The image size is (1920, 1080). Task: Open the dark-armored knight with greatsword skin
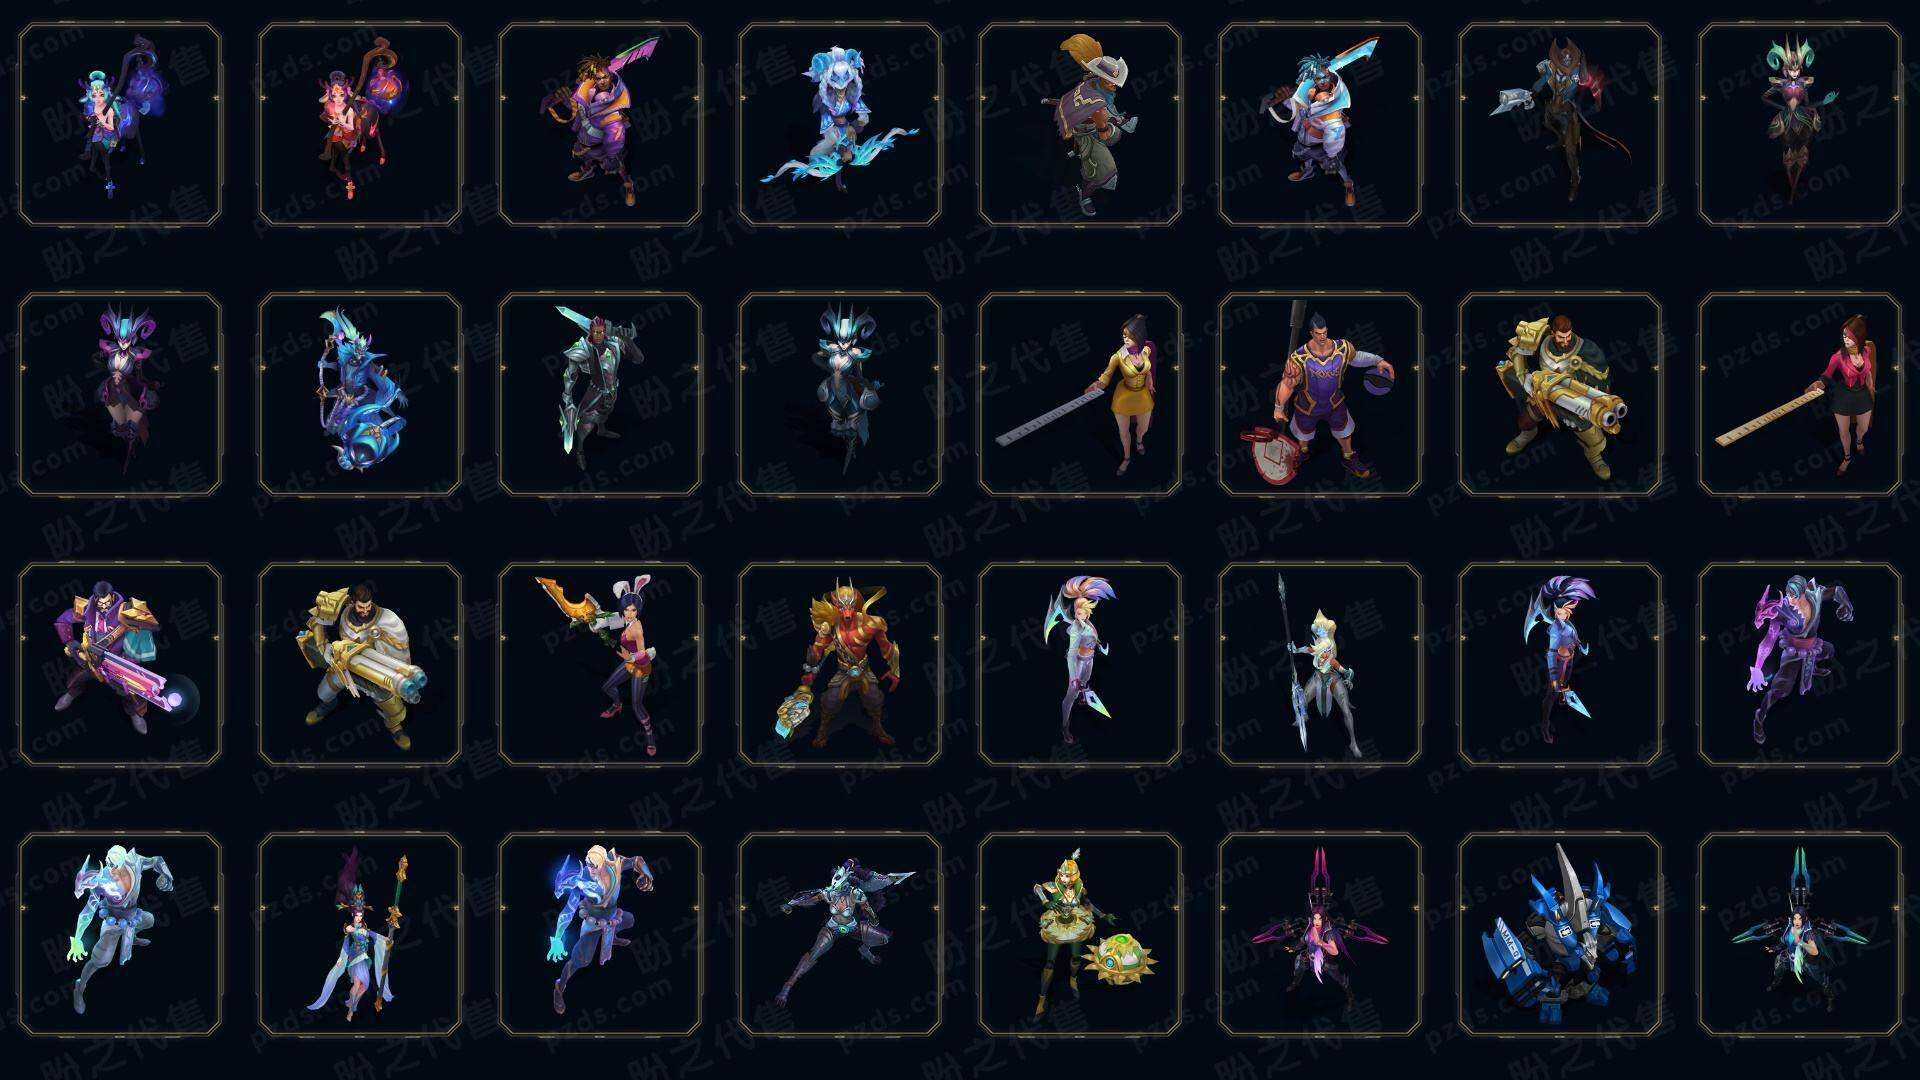600,394
